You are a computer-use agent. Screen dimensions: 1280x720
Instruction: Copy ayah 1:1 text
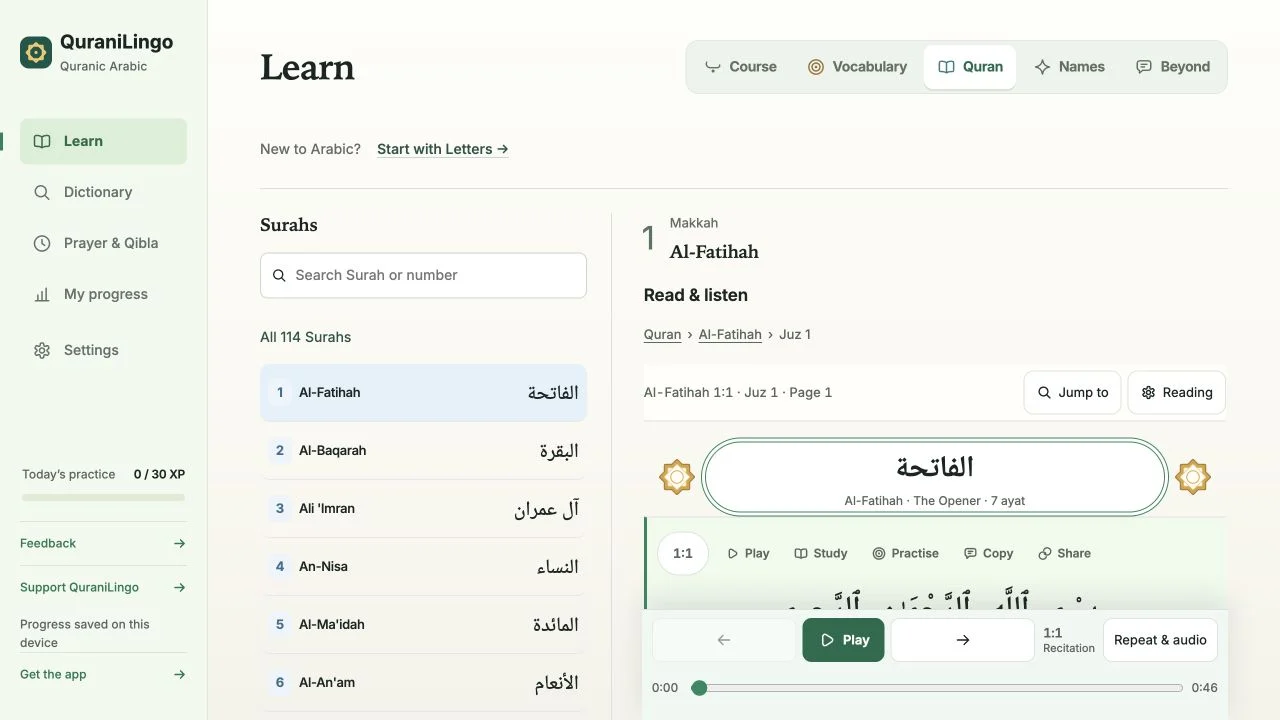pos(989,553)
